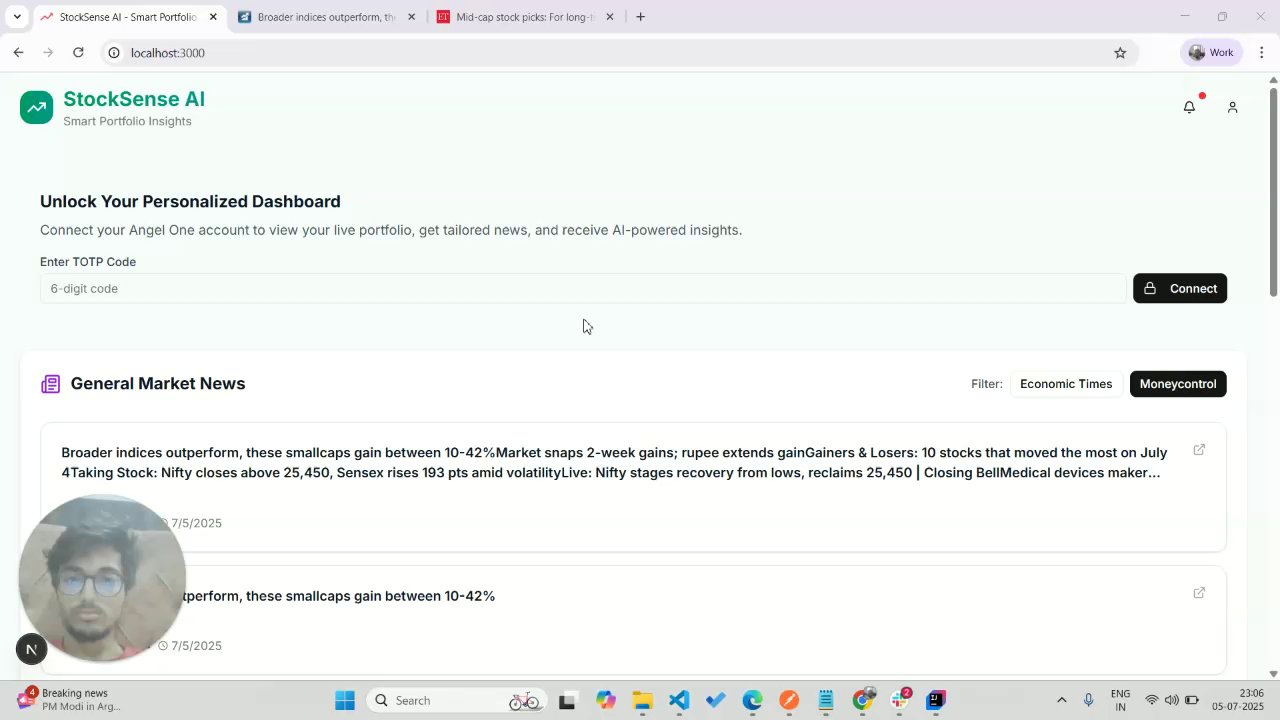Open the Next.js dev tools indicator
The height and width of the screenshot is (720, 1280).
(x=31, y=649)
